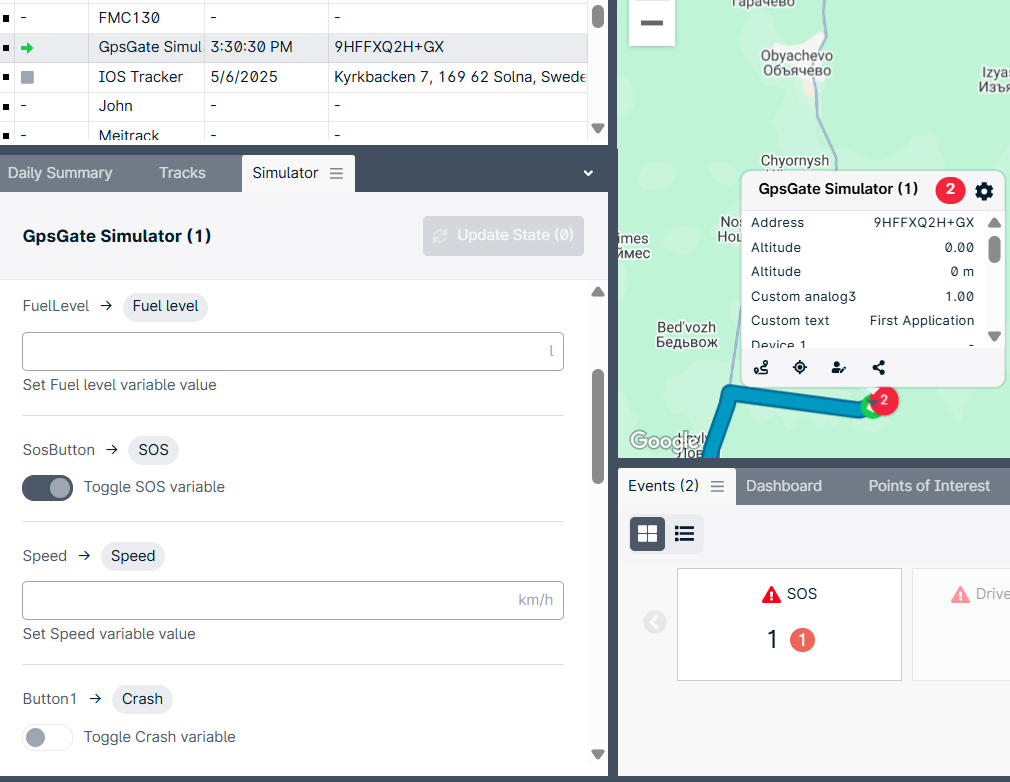The height and width of the screenshot is (782, 1010).
Task: Click the Update State (0) button
Action: click(503, 236)
